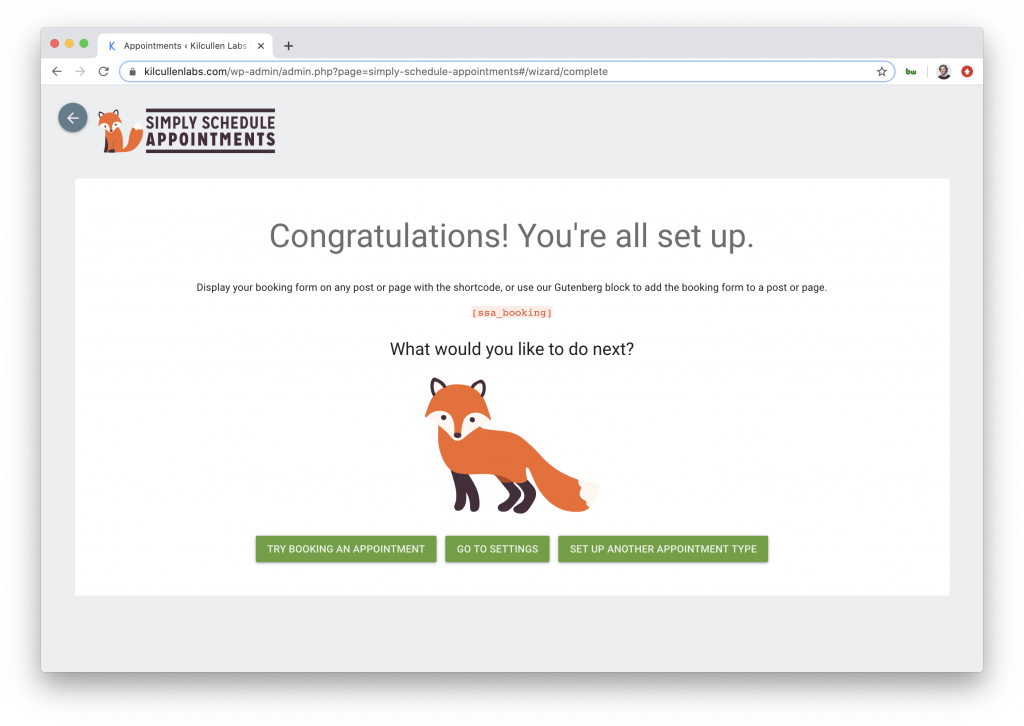The image size is (1024, 726).
Task: Click Try Booking An Appointment button
Action: [x=346, y=549]
